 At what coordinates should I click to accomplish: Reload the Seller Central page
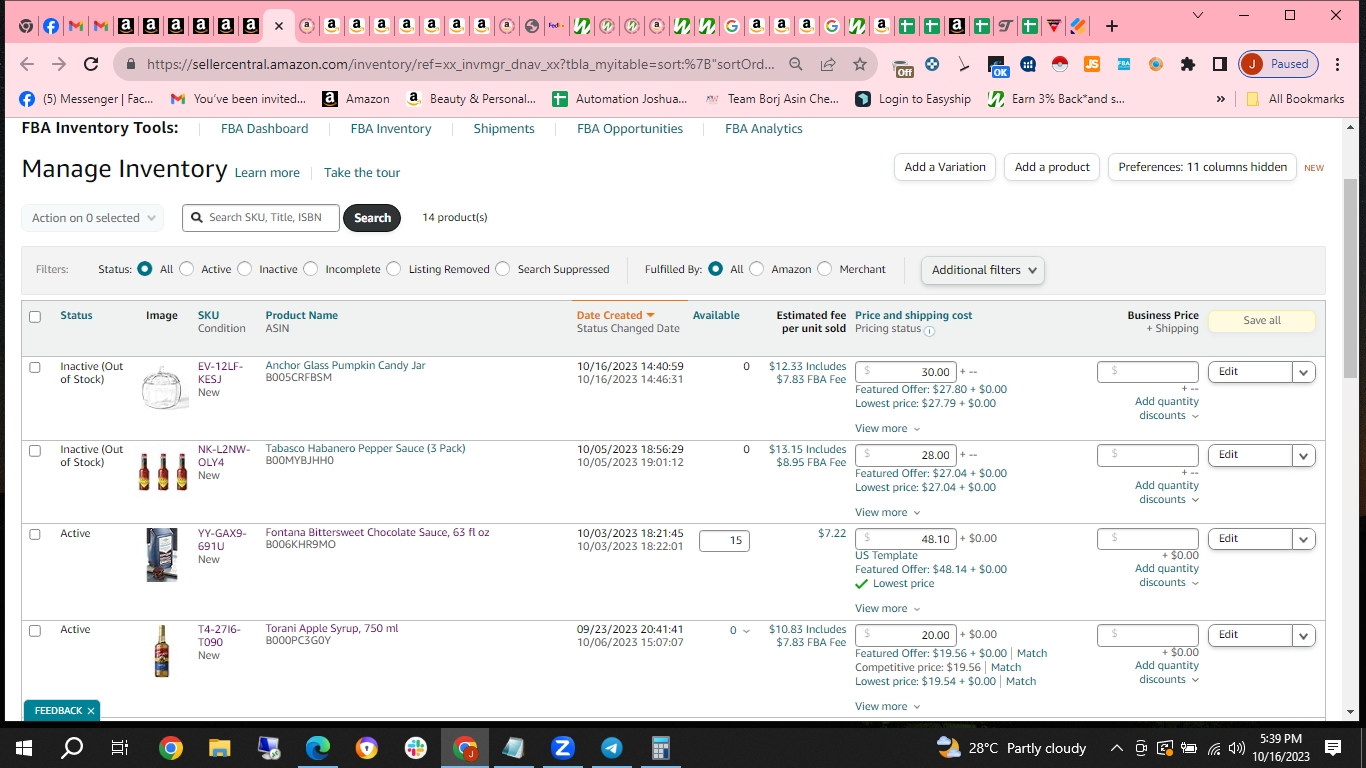point(91,64)
